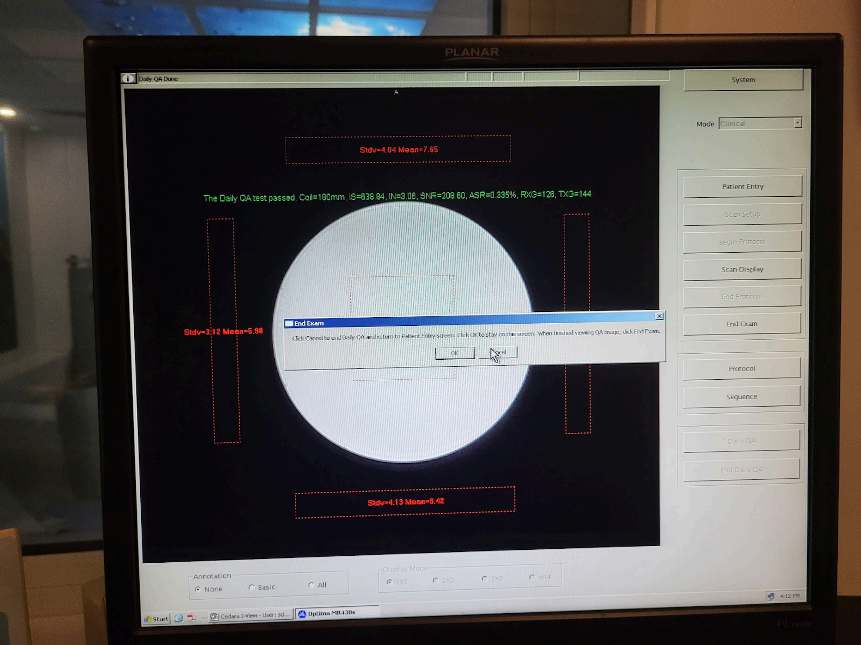Screen dimensions: 861x645
Task: Open the Internet Explorer quick launch icon
Action: pos(178,617)
